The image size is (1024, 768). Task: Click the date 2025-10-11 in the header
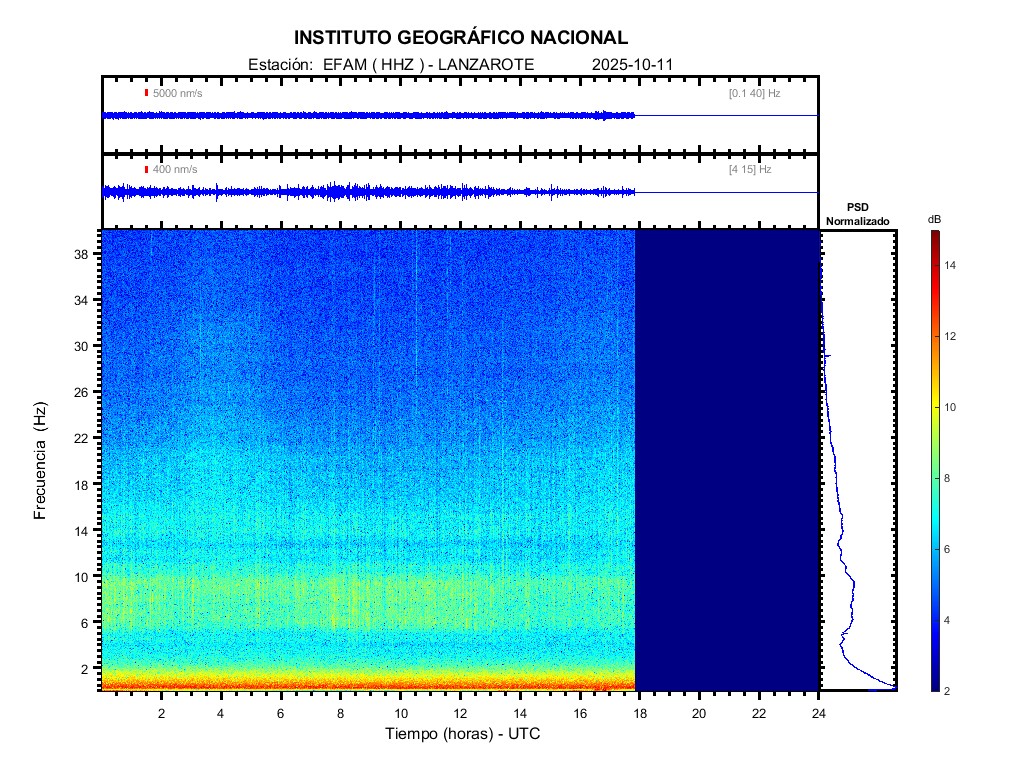(633, 64)
